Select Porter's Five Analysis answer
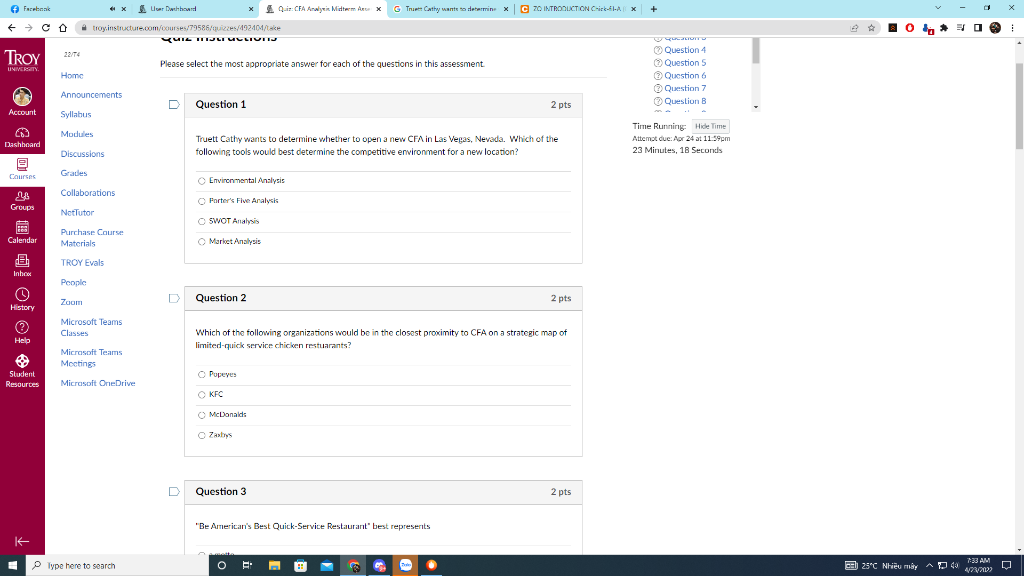Image resolution: width=1024 pixels, height=576 pixels. click(x=202, y=201)
